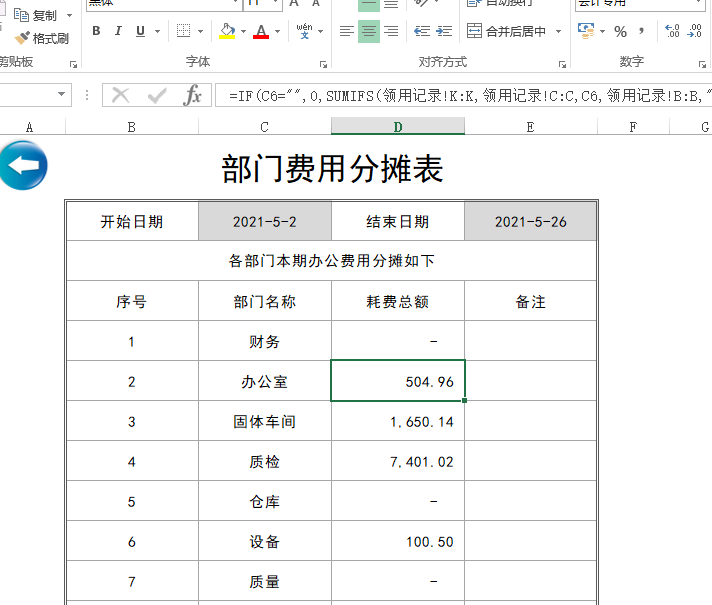The width and height of the screenshot is (712, 605).
Task: Open the font color dropdown arrow
Action: [x=277, y=32]
